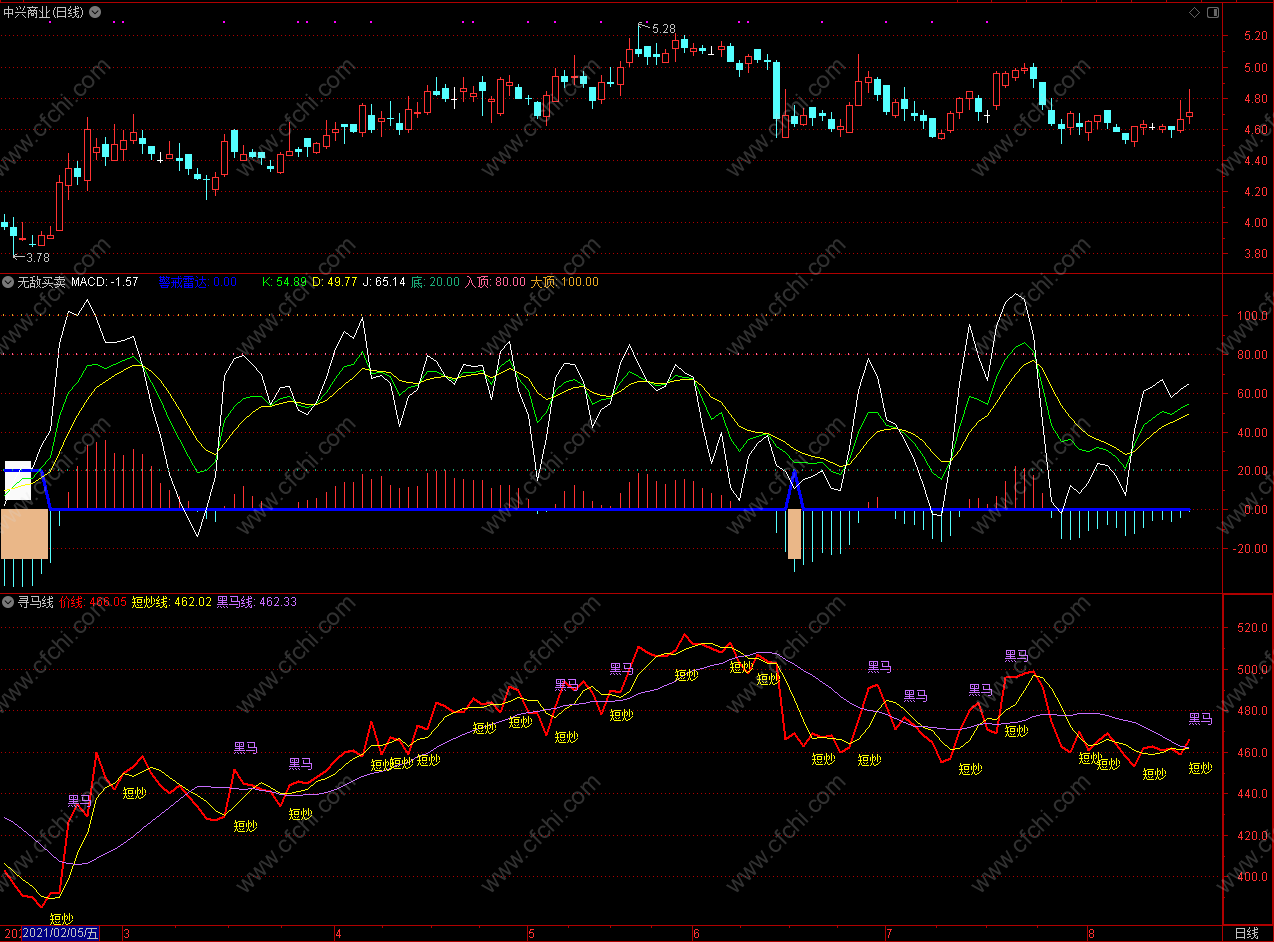Click the 中兴商业(日线) chart title
Image resolution: width=1274 pixels, height=942 pixels.
click(45, 12)
